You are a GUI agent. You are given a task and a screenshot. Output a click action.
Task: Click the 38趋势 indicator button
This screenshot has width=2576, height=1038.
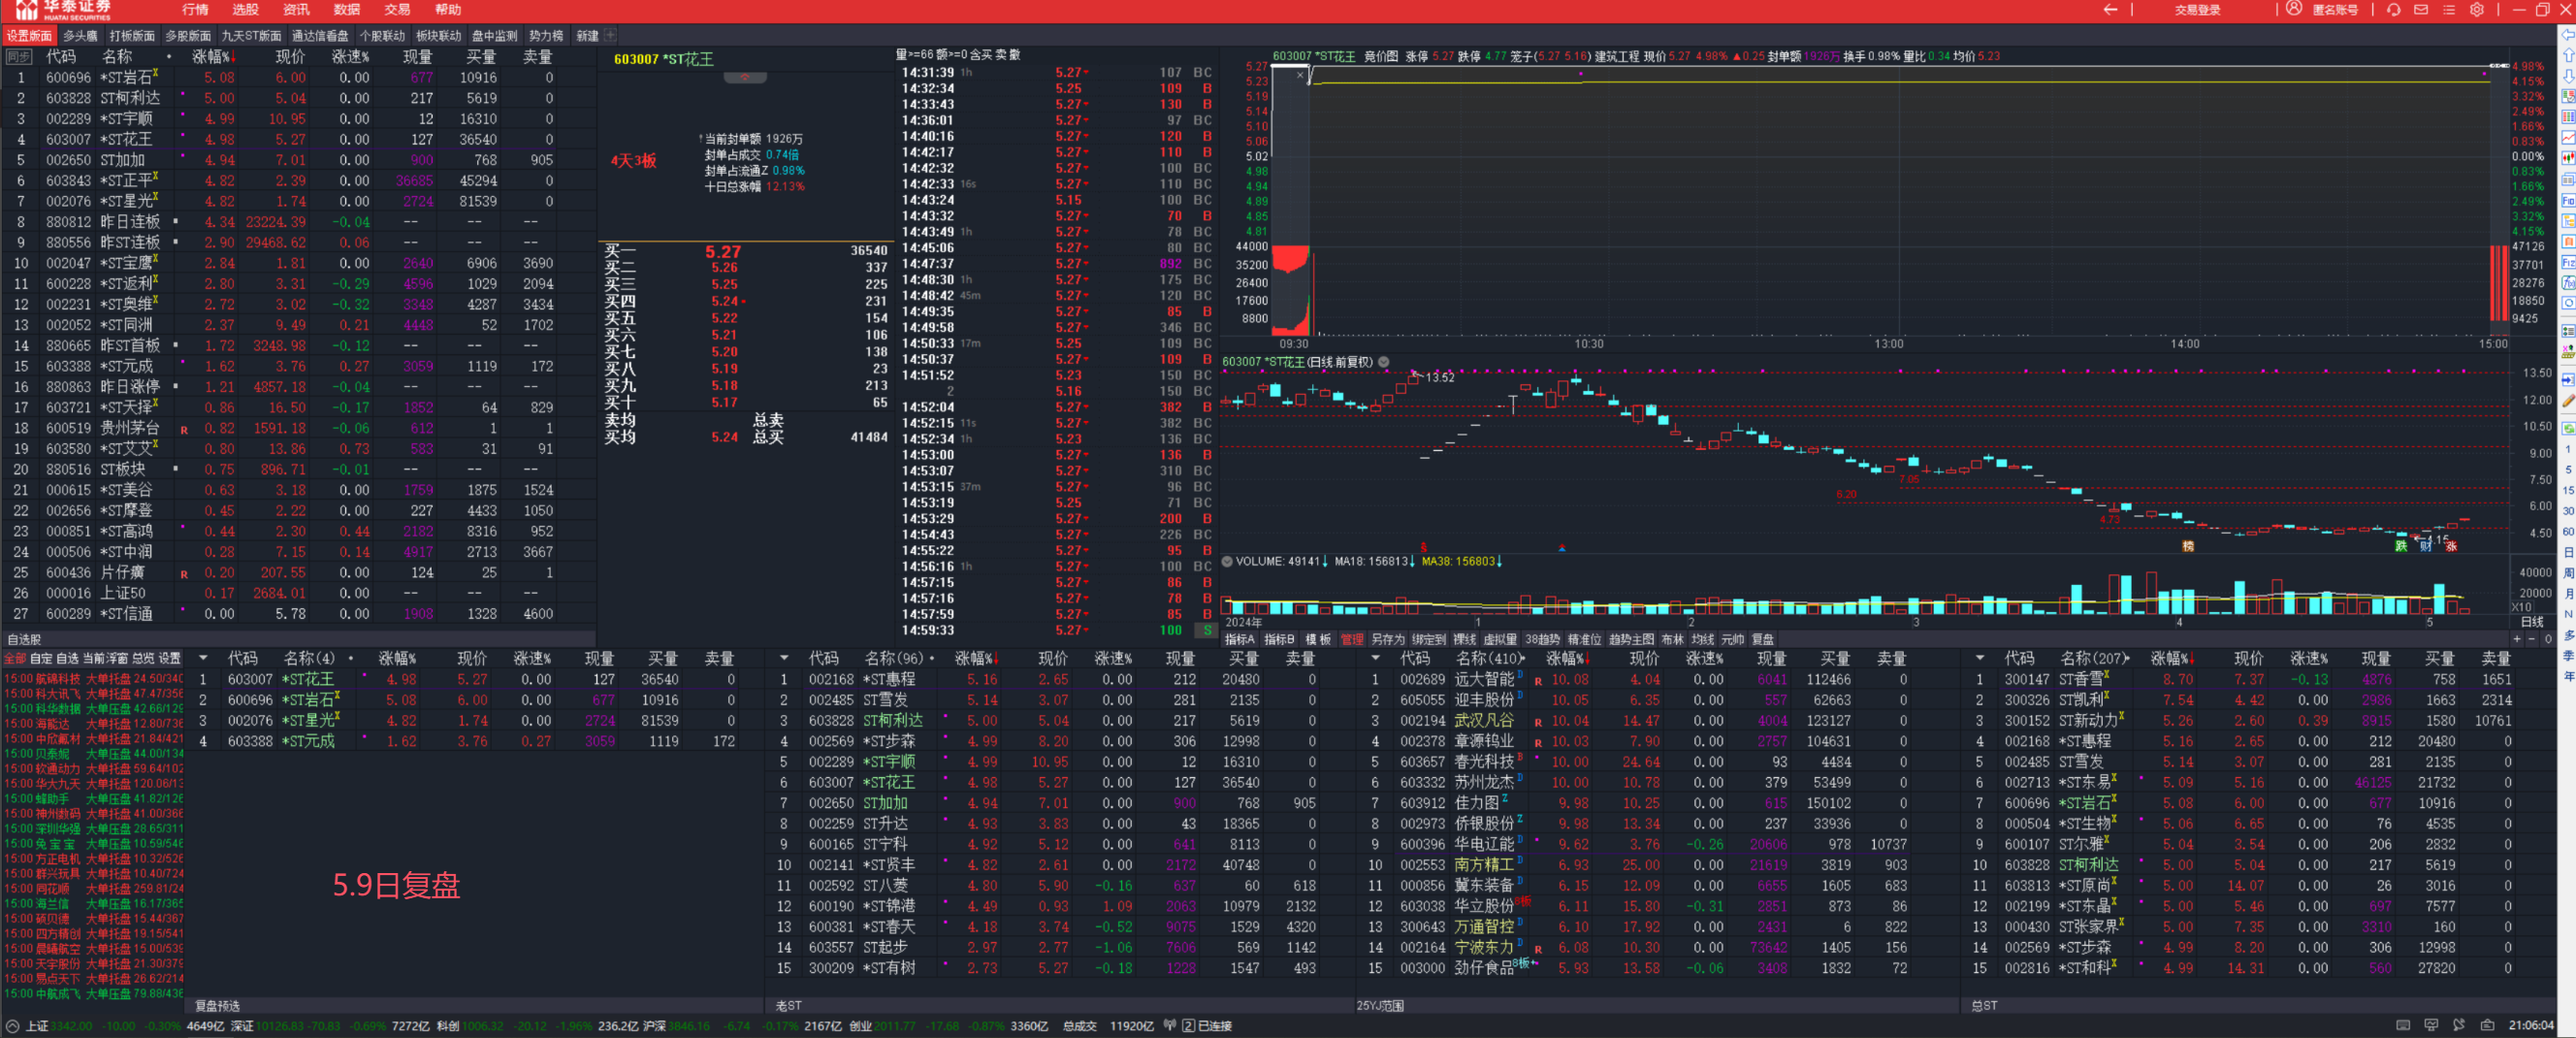(x=1542, y=639)
